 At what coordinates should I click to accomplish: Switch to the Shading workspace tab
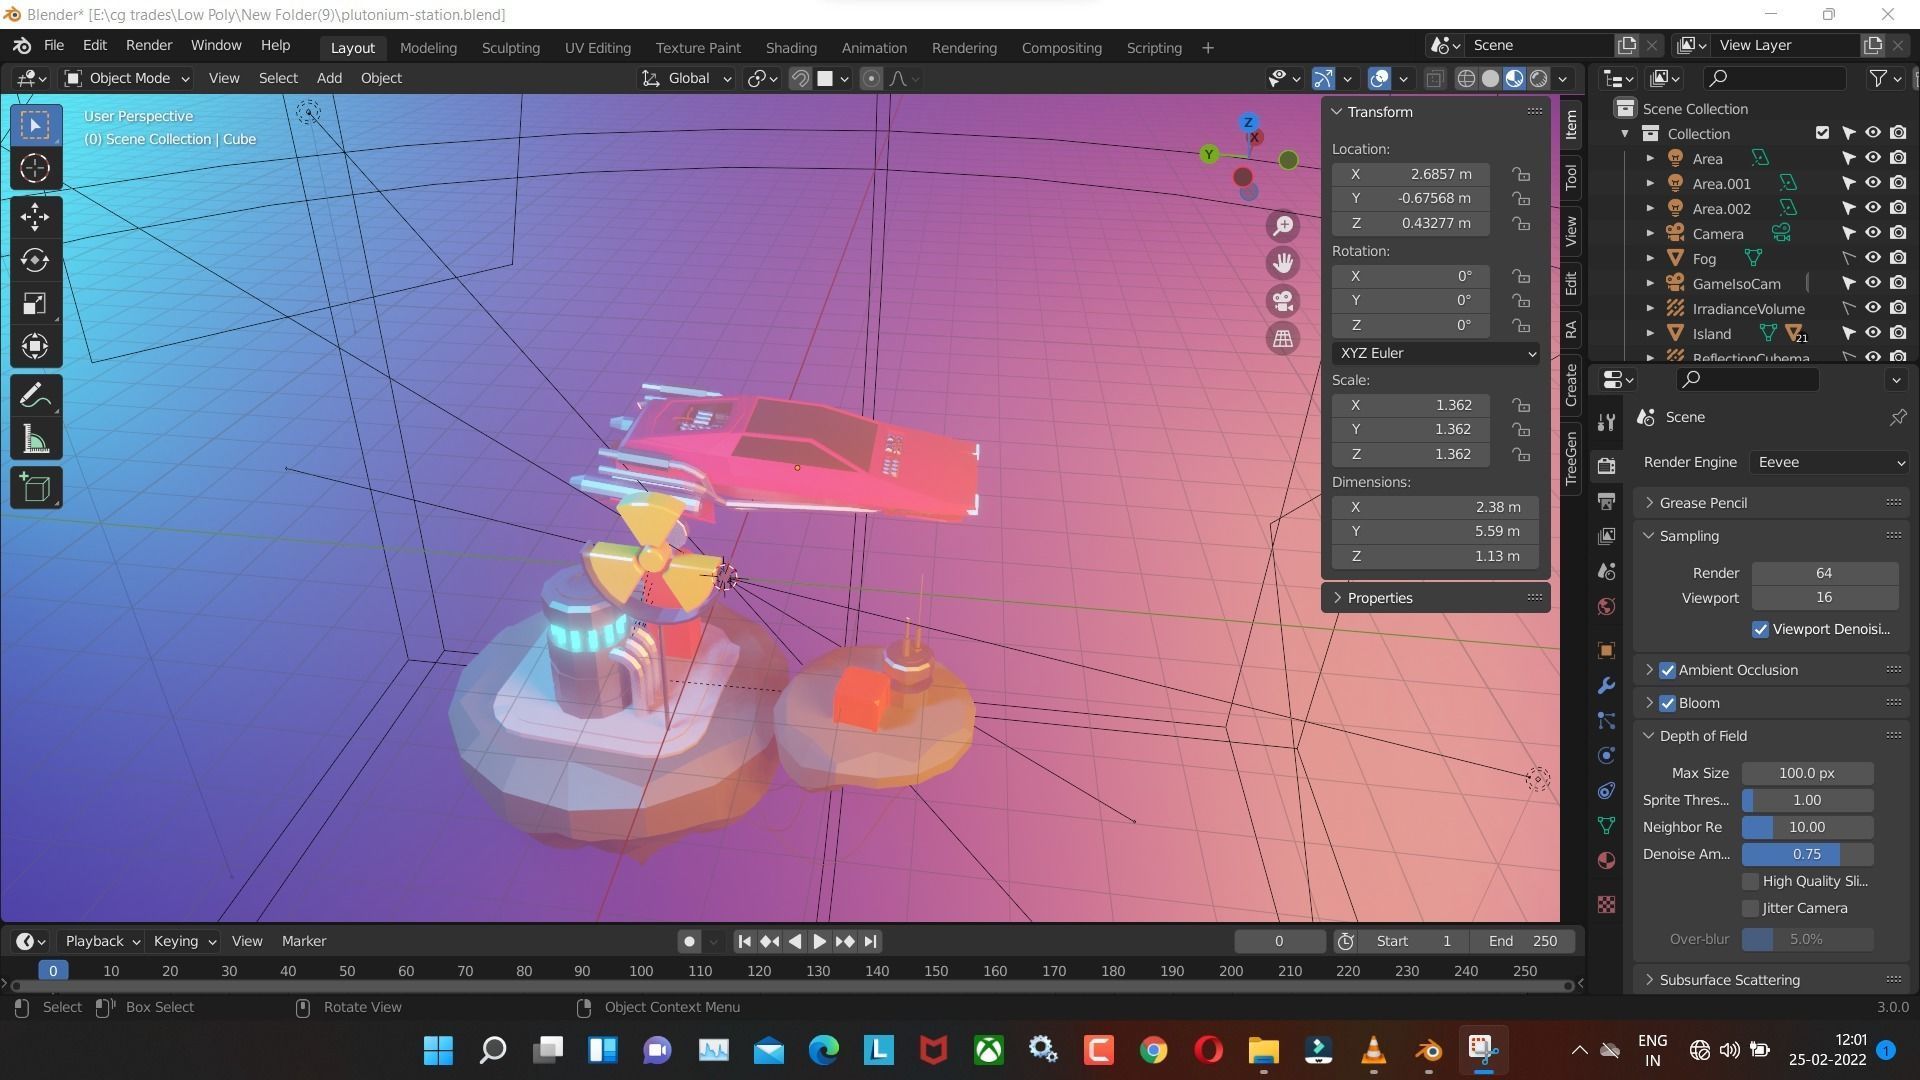point(791,47)
